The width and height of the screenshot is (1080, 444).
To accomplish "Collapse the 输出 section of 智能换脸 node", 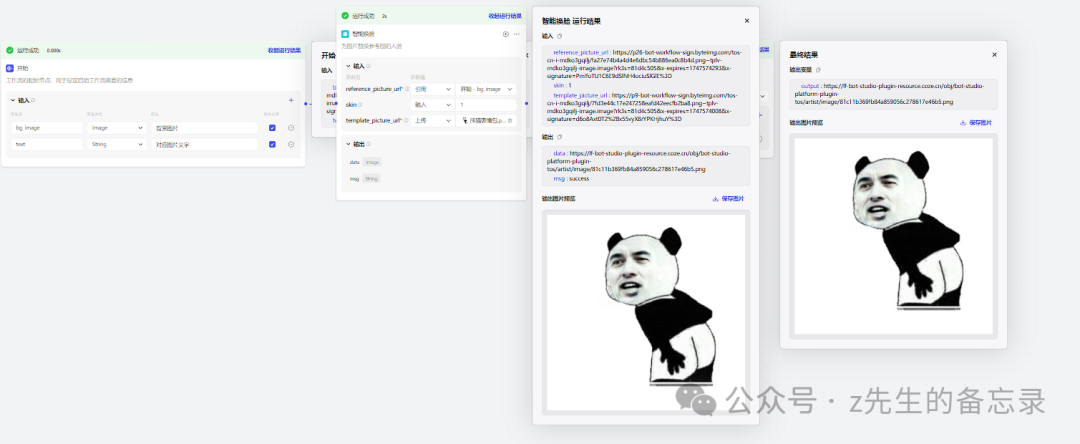I will tap(348, 144).
